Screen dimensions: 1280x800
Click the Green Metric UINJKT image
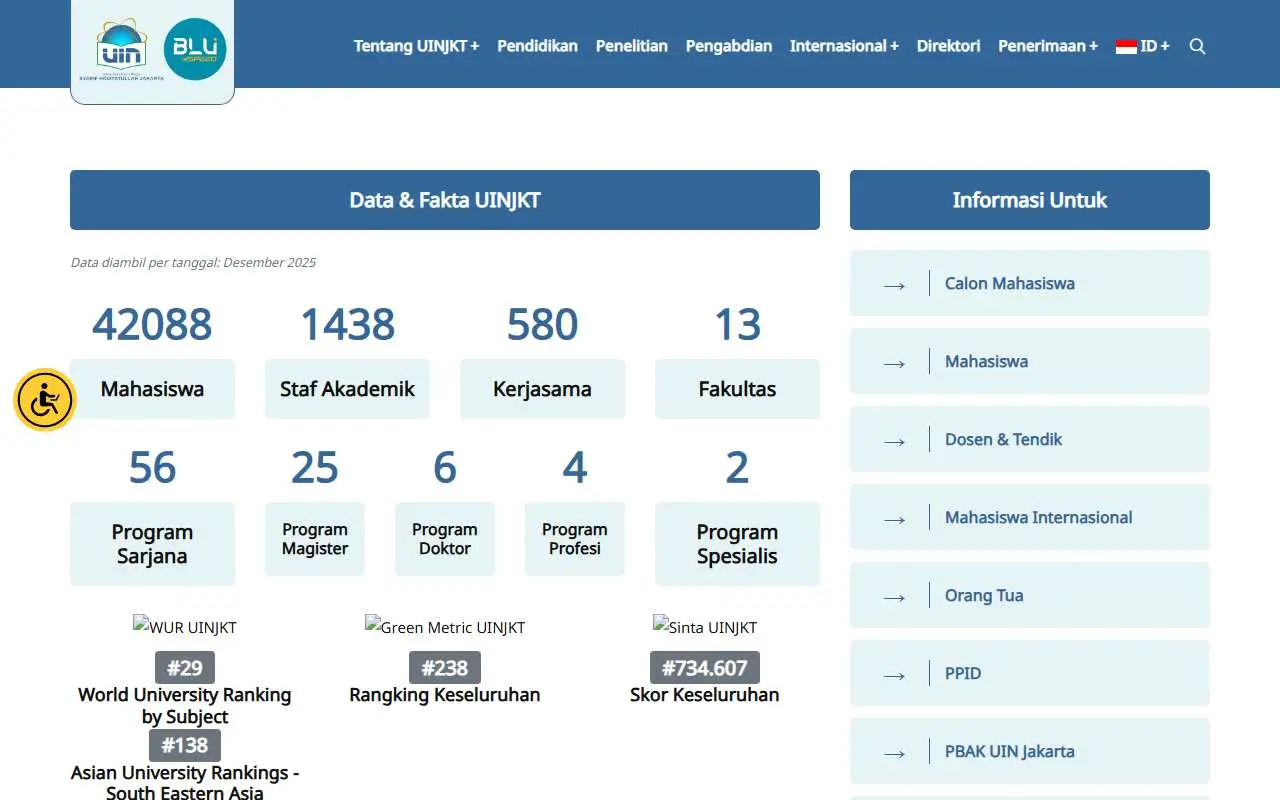[x=445, y=627]
